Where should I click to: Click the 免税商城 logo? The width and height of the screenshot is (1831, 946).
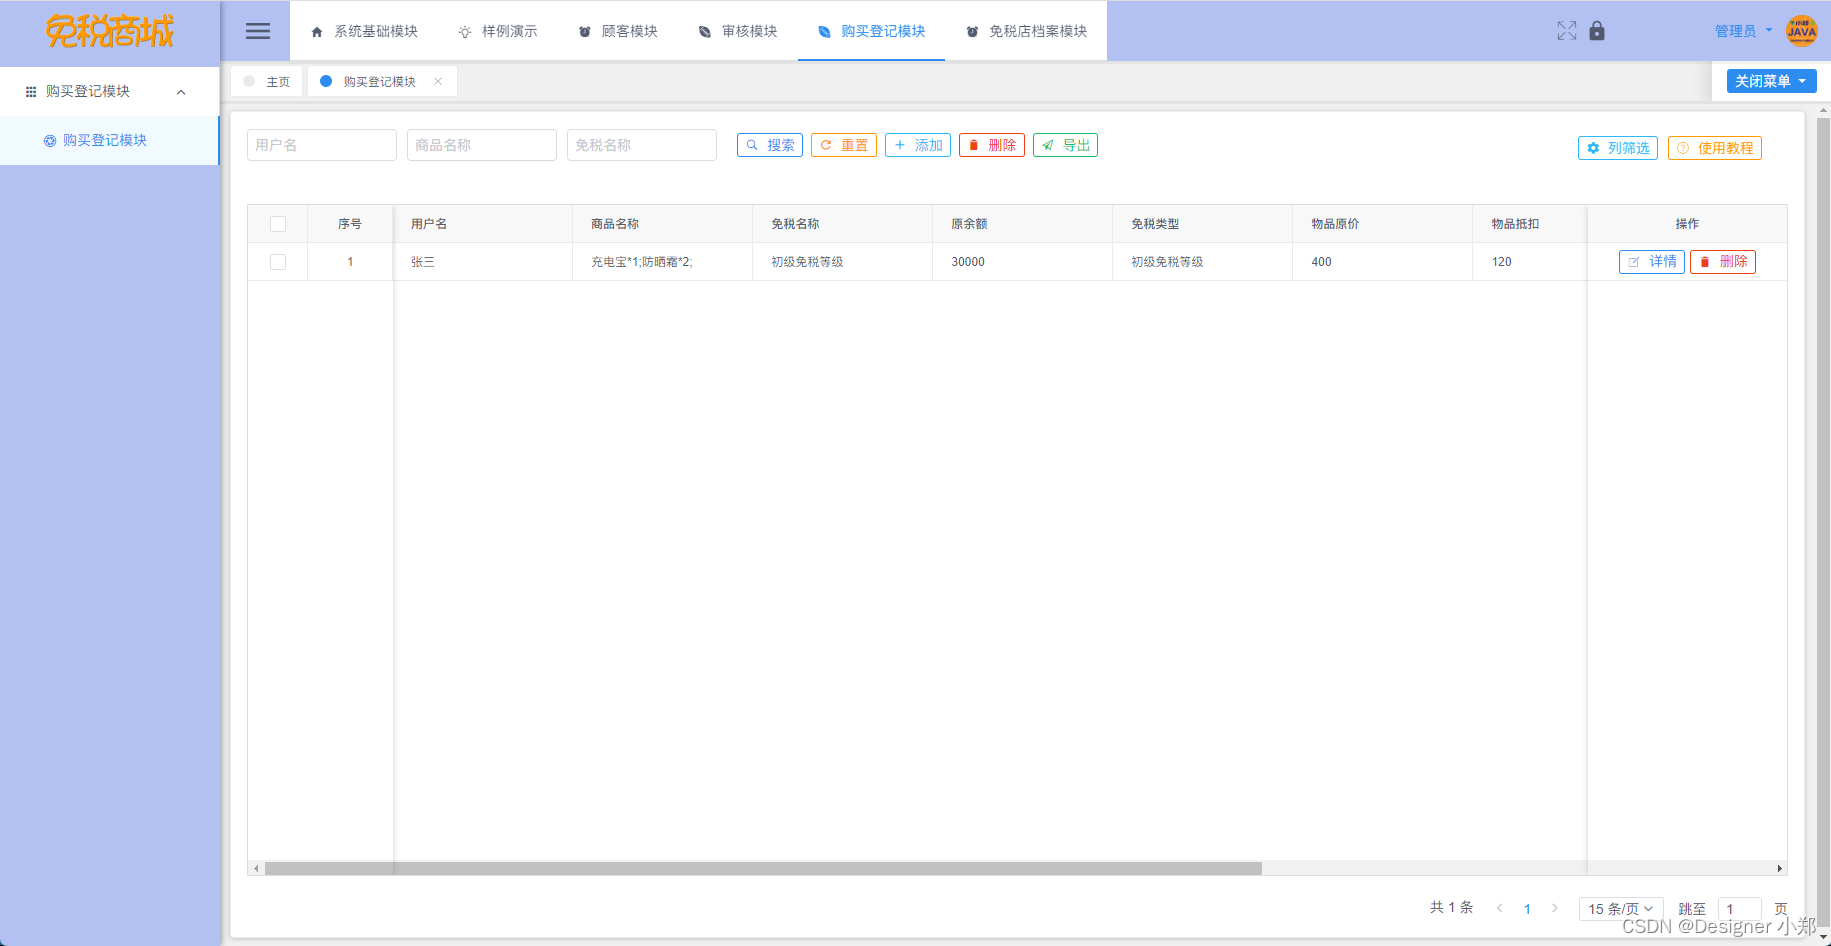click(110, 31)
